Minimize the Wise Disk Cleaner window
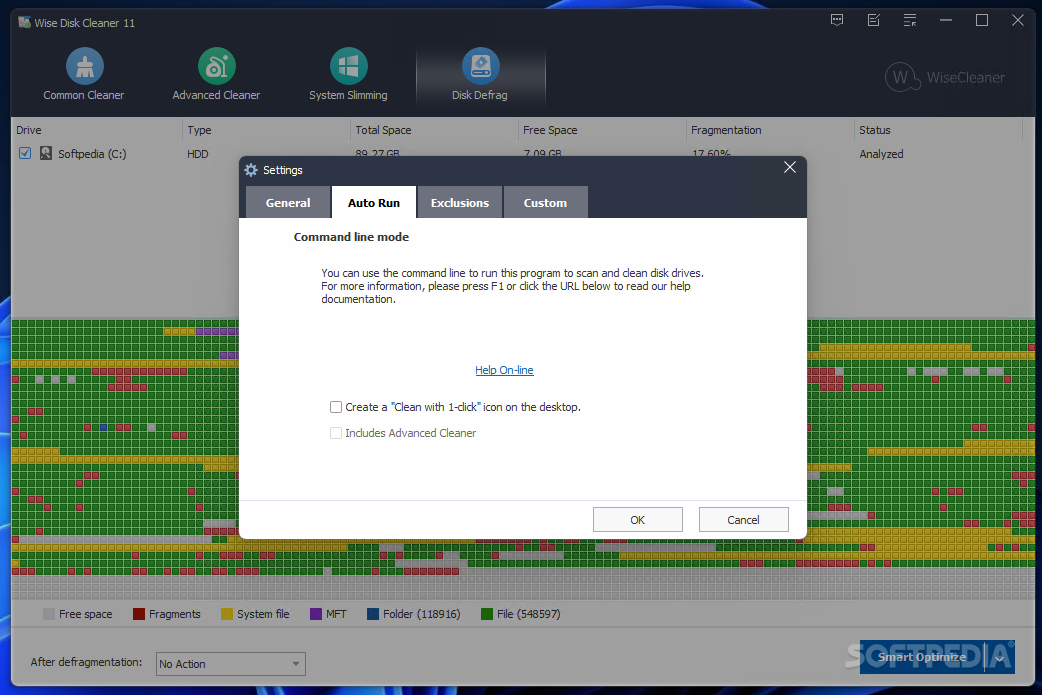This screenshot has height=695, width=1042. coord(946,21)
